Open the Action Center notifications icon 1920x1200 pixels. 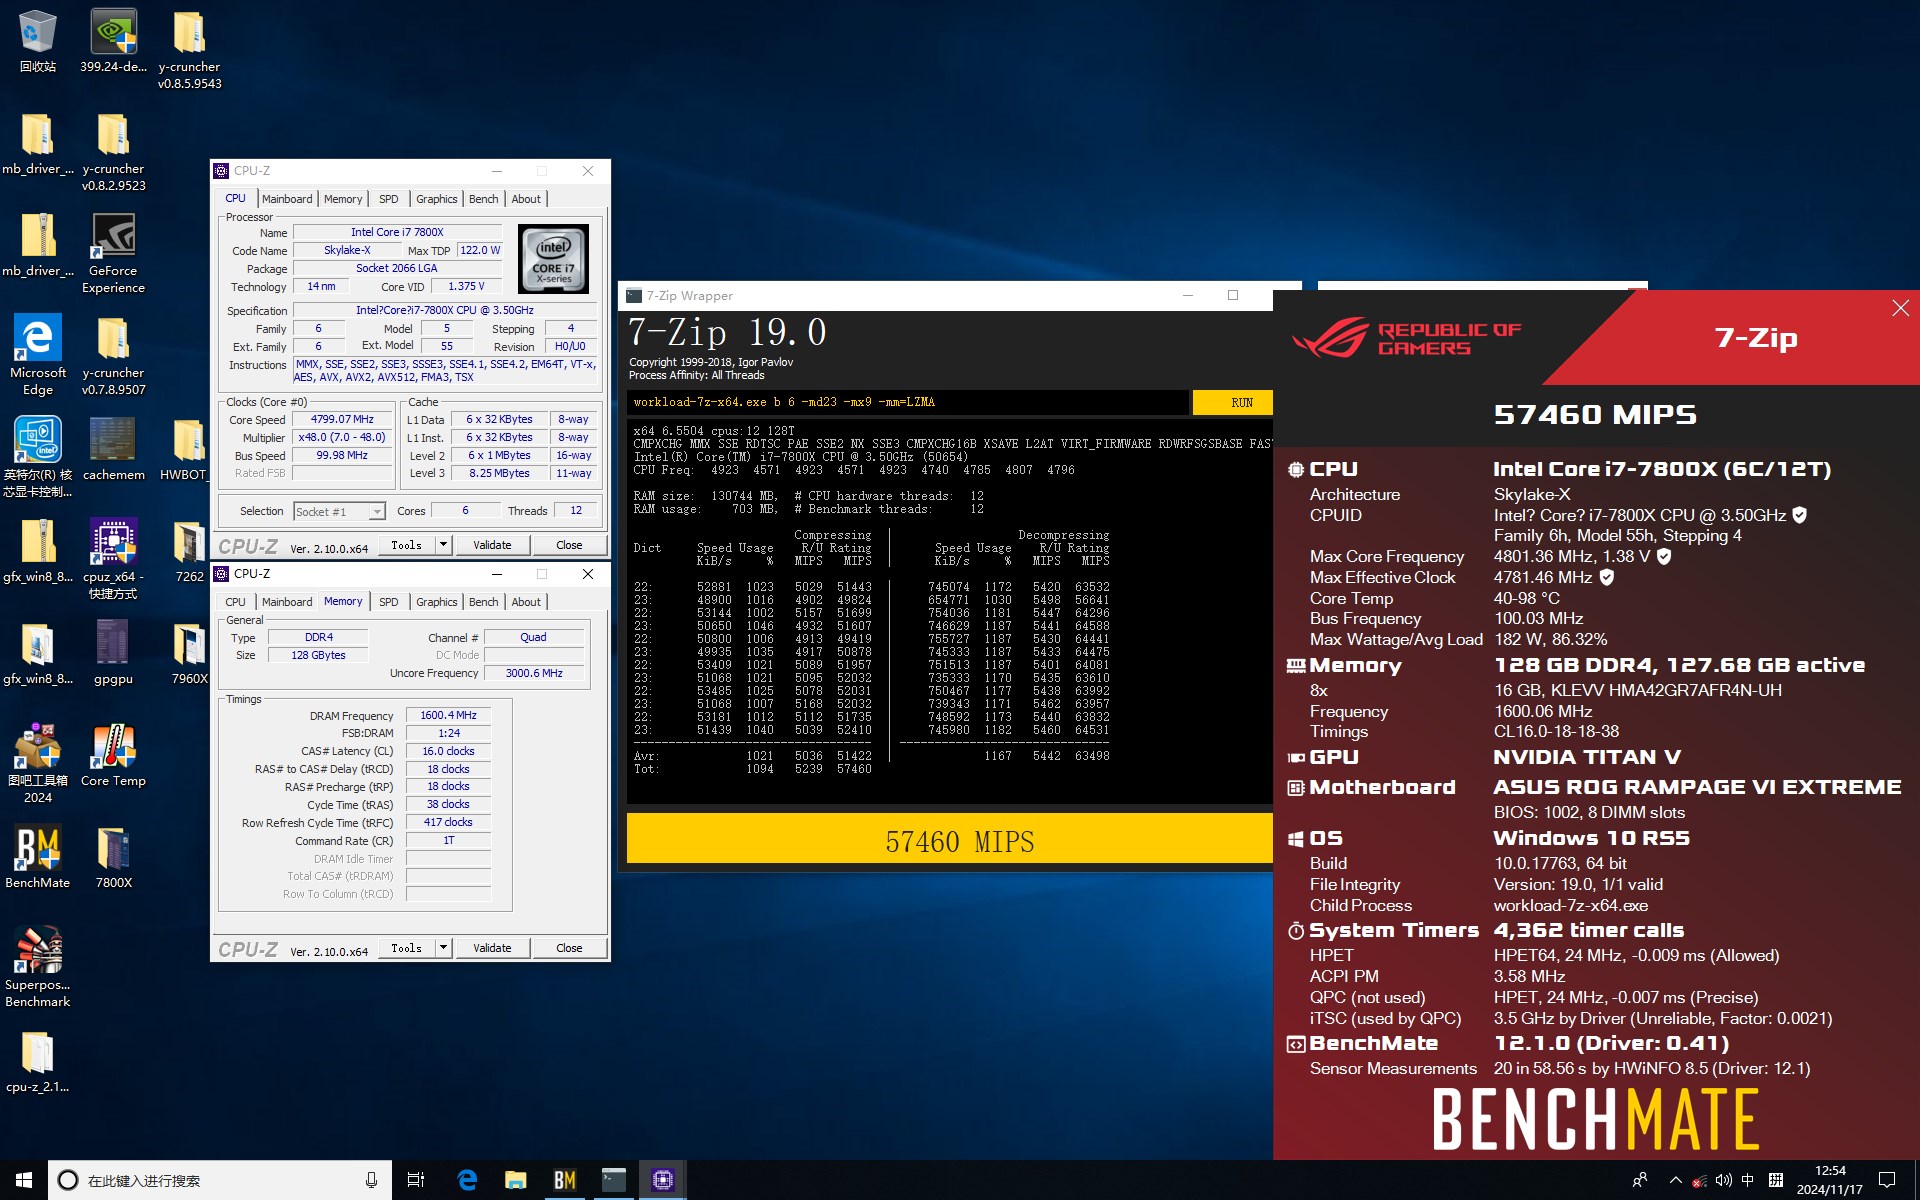tap(1887, 1180)
